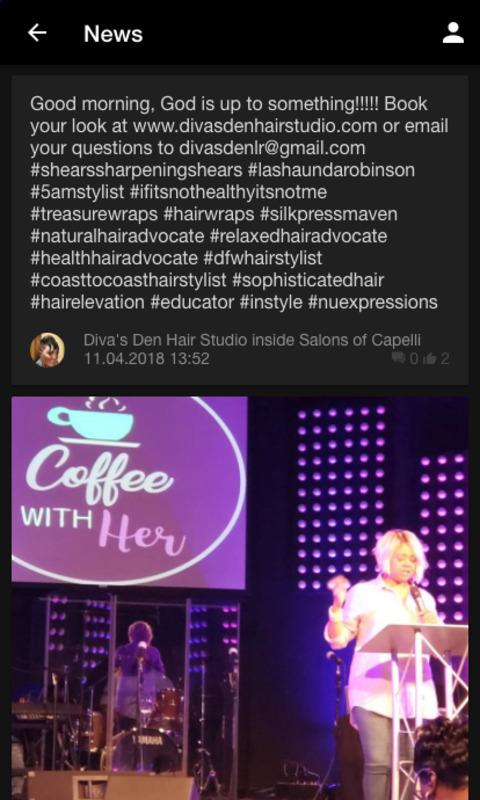Select the News header title

[113, 34]
